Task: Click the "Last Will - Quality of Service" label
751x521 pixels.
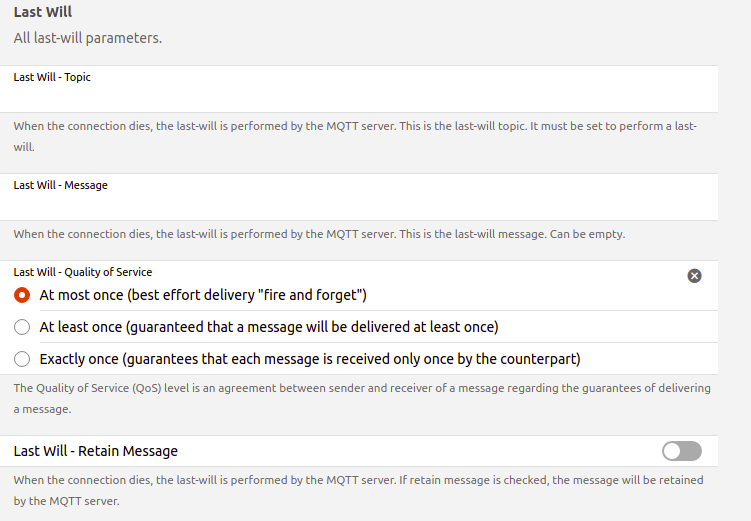Action: coord(83,272)
